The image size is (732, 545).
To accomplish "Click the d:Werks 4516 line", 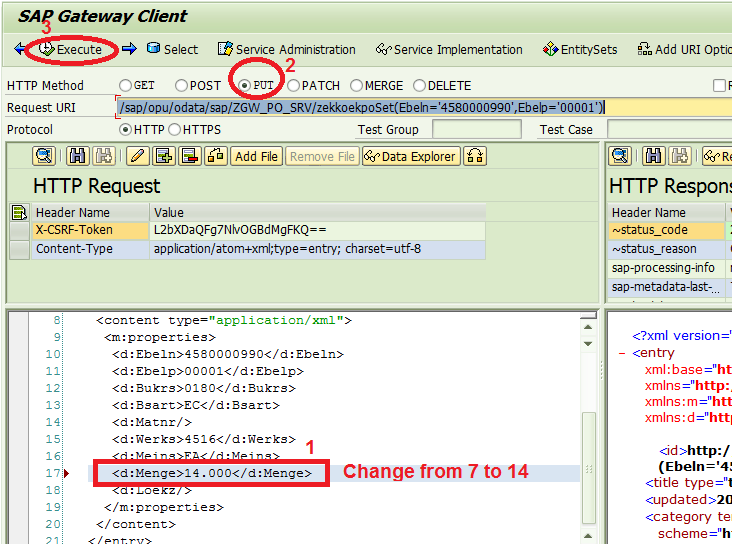I will click(x=204, y=439).
